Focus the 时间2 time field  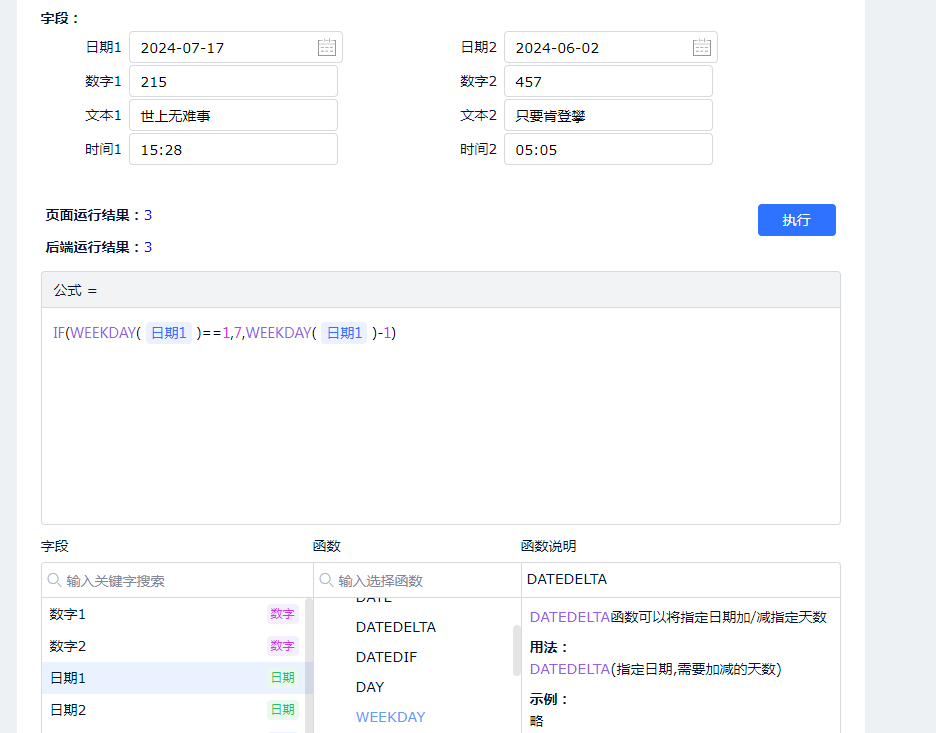pyautogui.click(x=608, y=150)
